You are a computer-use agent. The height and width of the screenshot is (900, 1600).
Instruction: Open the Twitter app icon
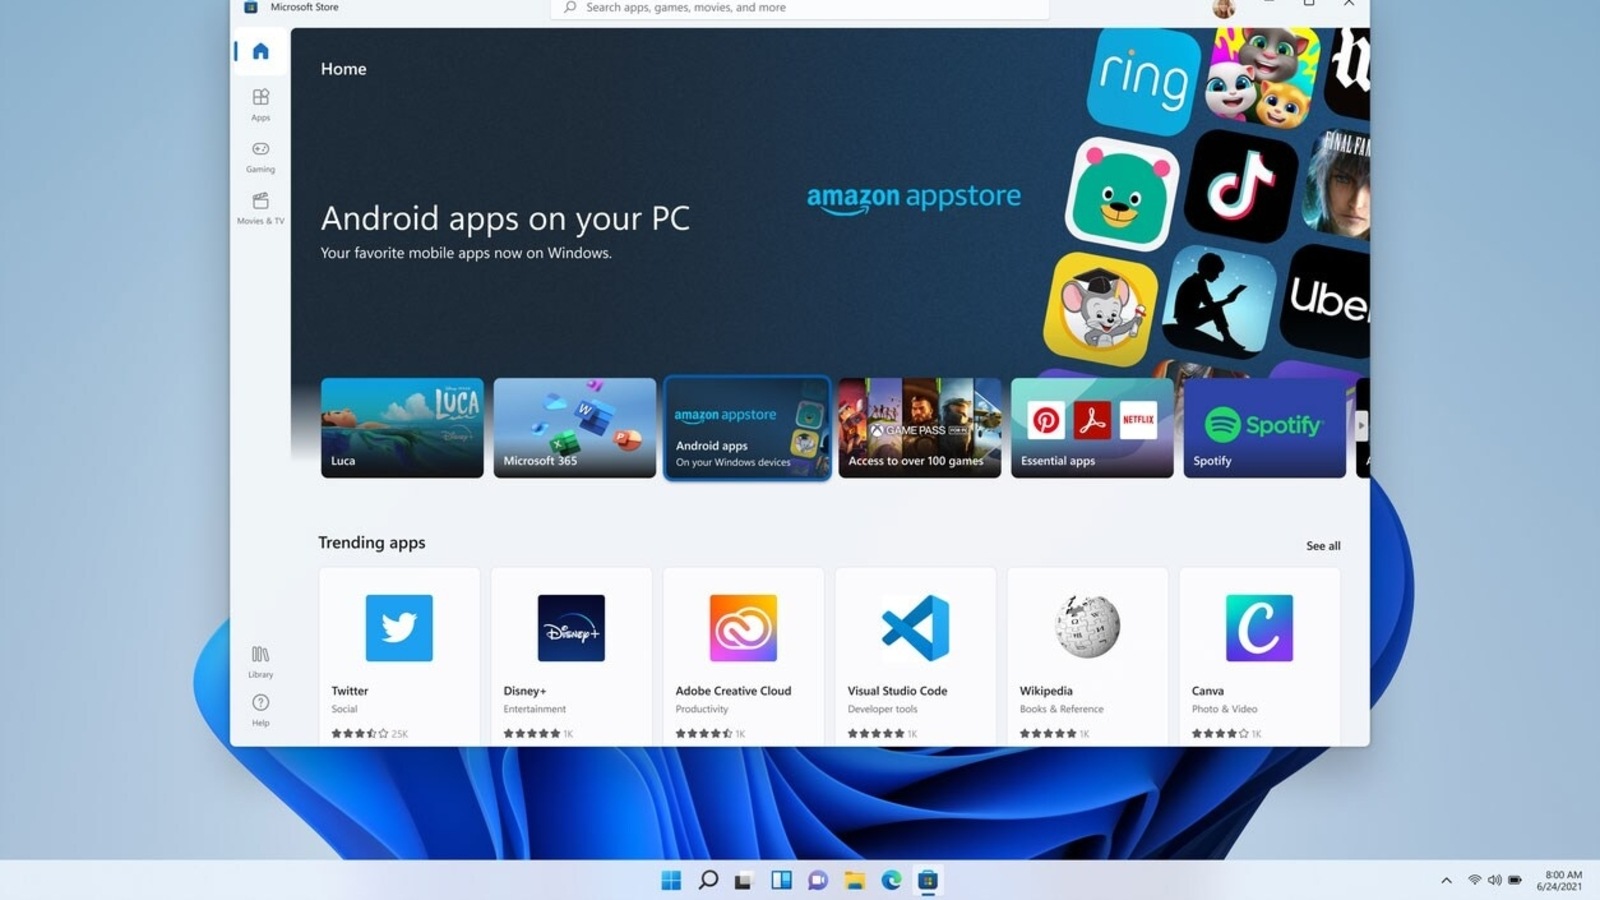[399, 628]
